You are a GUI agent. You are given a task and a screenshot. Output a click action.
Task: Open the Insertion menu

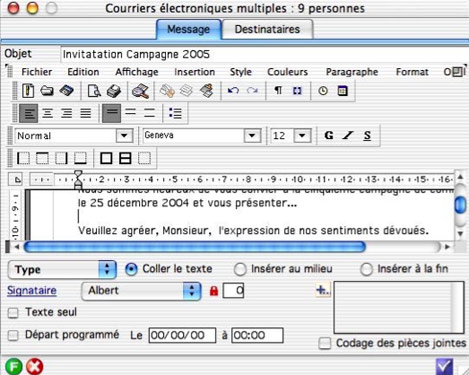194,72
